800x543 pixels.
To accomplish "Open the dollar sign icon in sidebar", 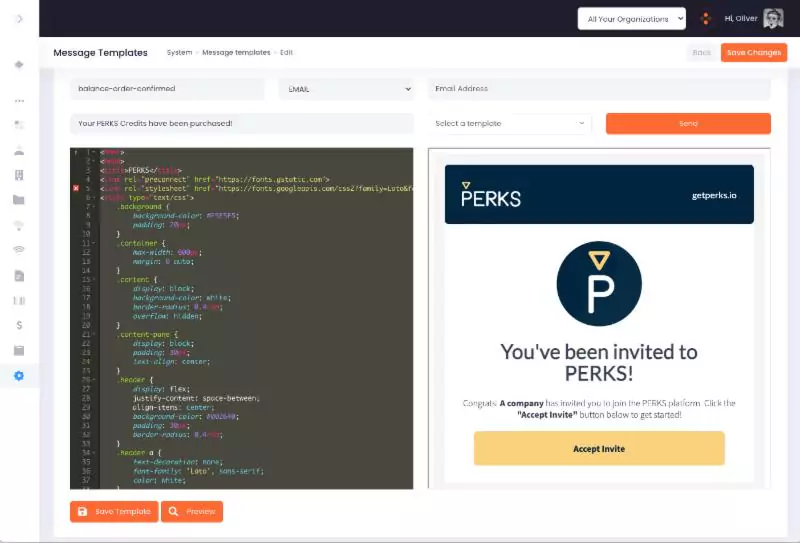I will tap(19, 325).
